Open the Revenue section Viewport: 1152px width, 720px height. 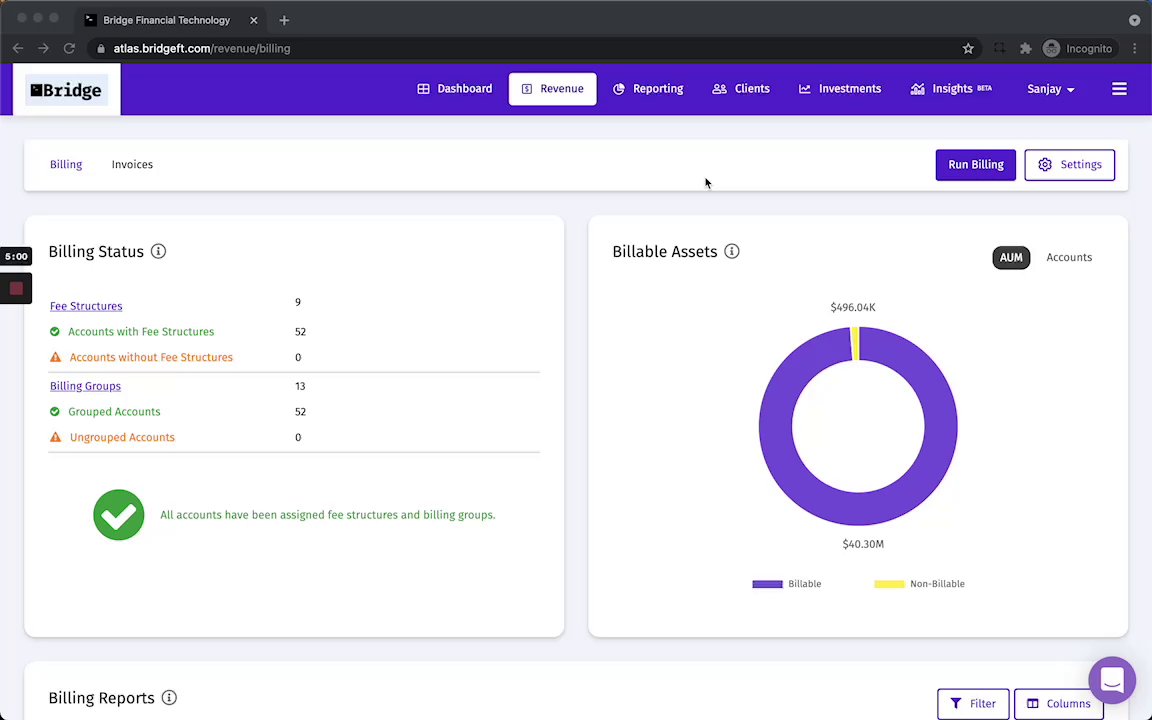(552, 89)
